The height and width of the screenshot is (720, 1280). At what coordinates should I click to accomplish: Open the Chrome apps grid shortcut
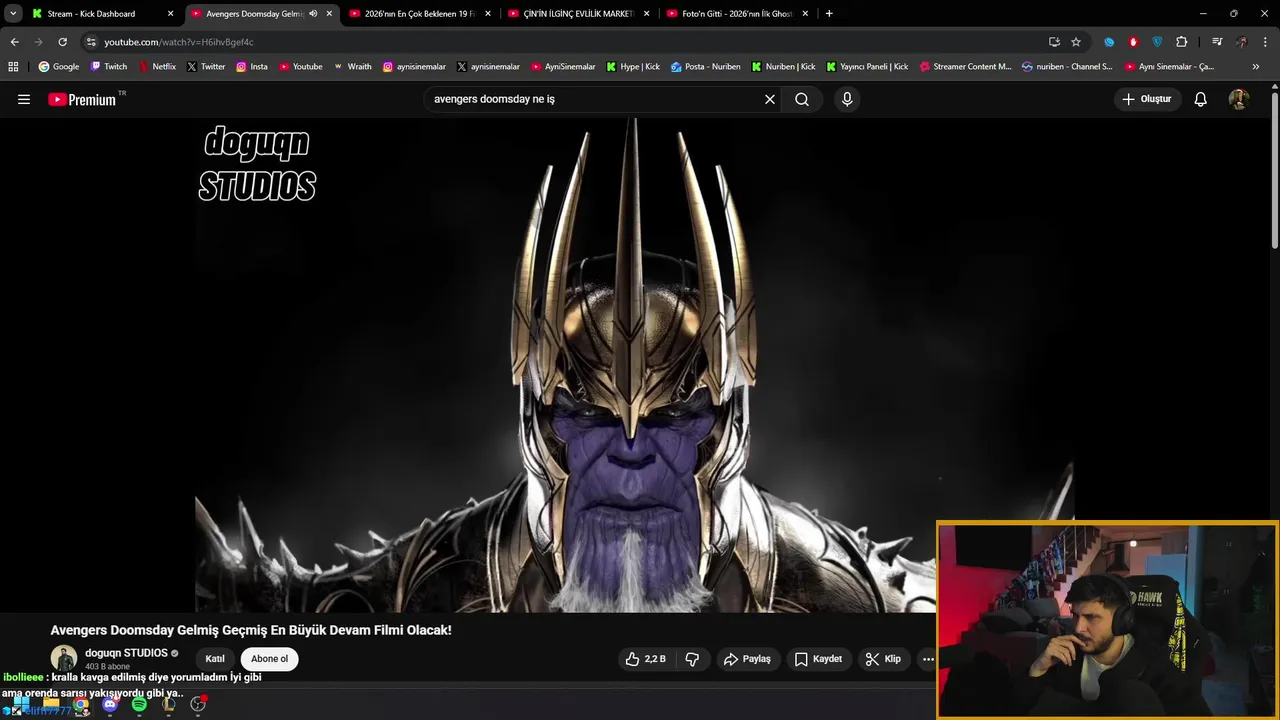tap(13, 67)
